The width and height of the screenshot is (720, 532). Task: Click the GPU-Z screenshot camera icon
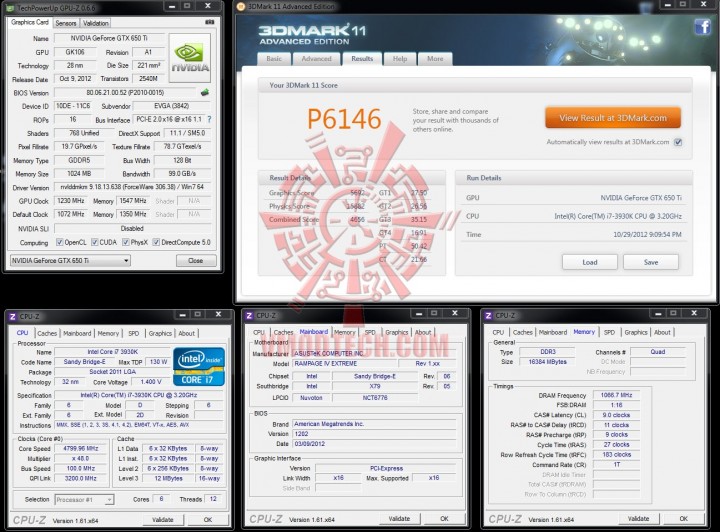[209, 22]
